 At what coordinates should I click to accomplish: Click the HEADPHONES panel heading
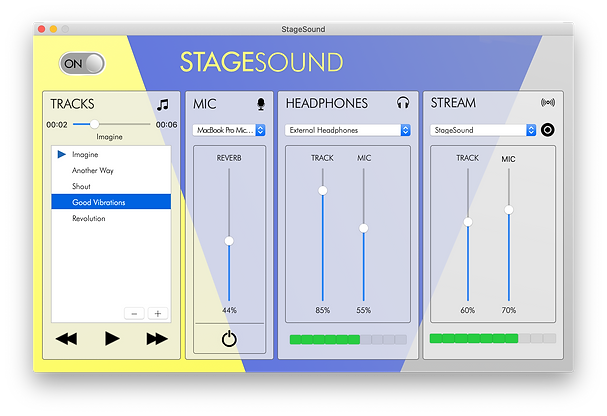pos(327,103)
